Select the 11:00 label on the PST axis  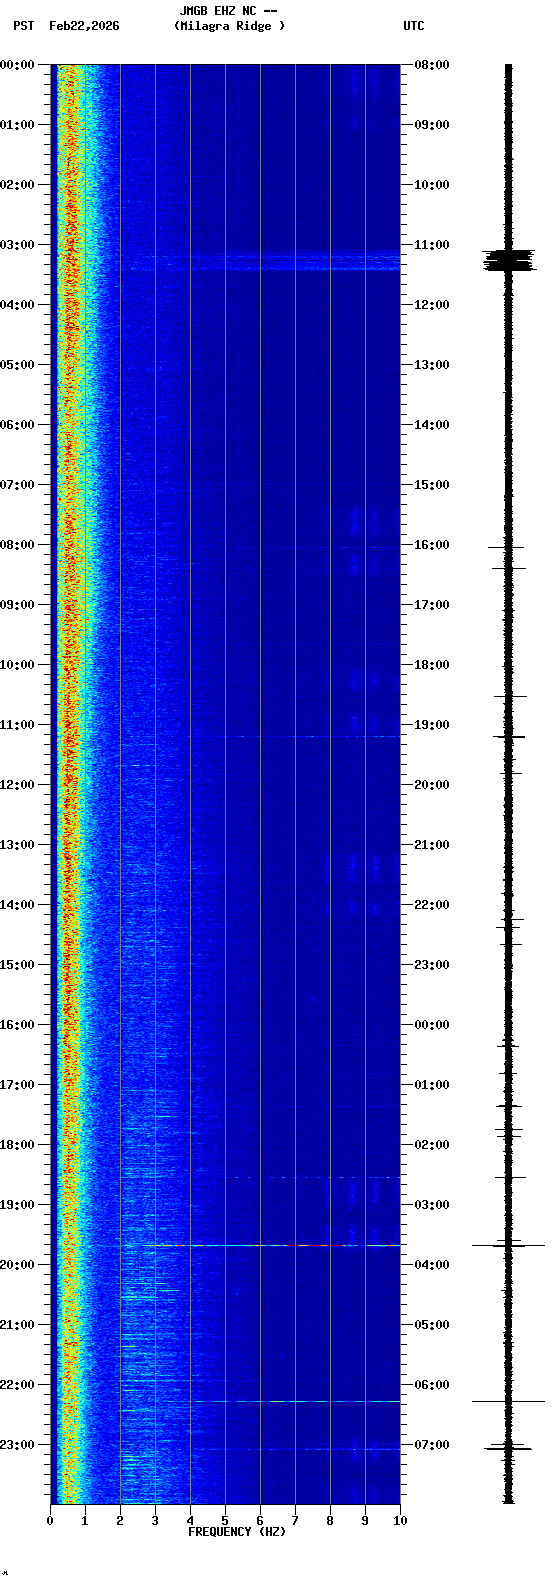(18, 725)
